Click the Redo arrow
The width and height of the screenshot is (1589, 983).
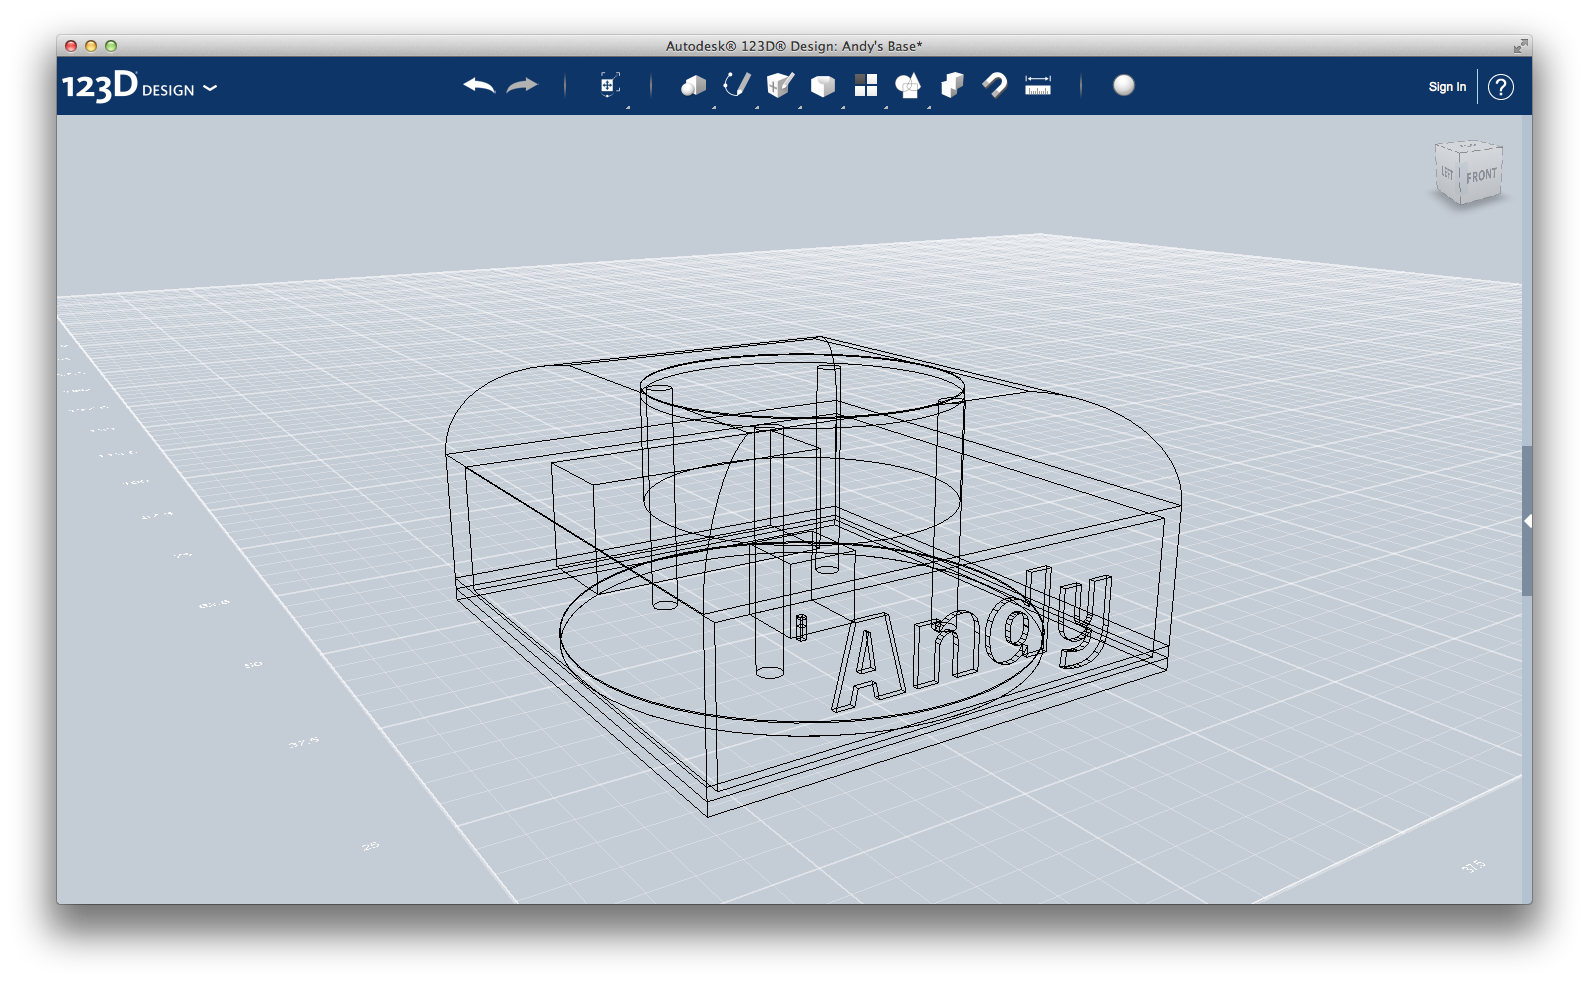coord(522,86)
